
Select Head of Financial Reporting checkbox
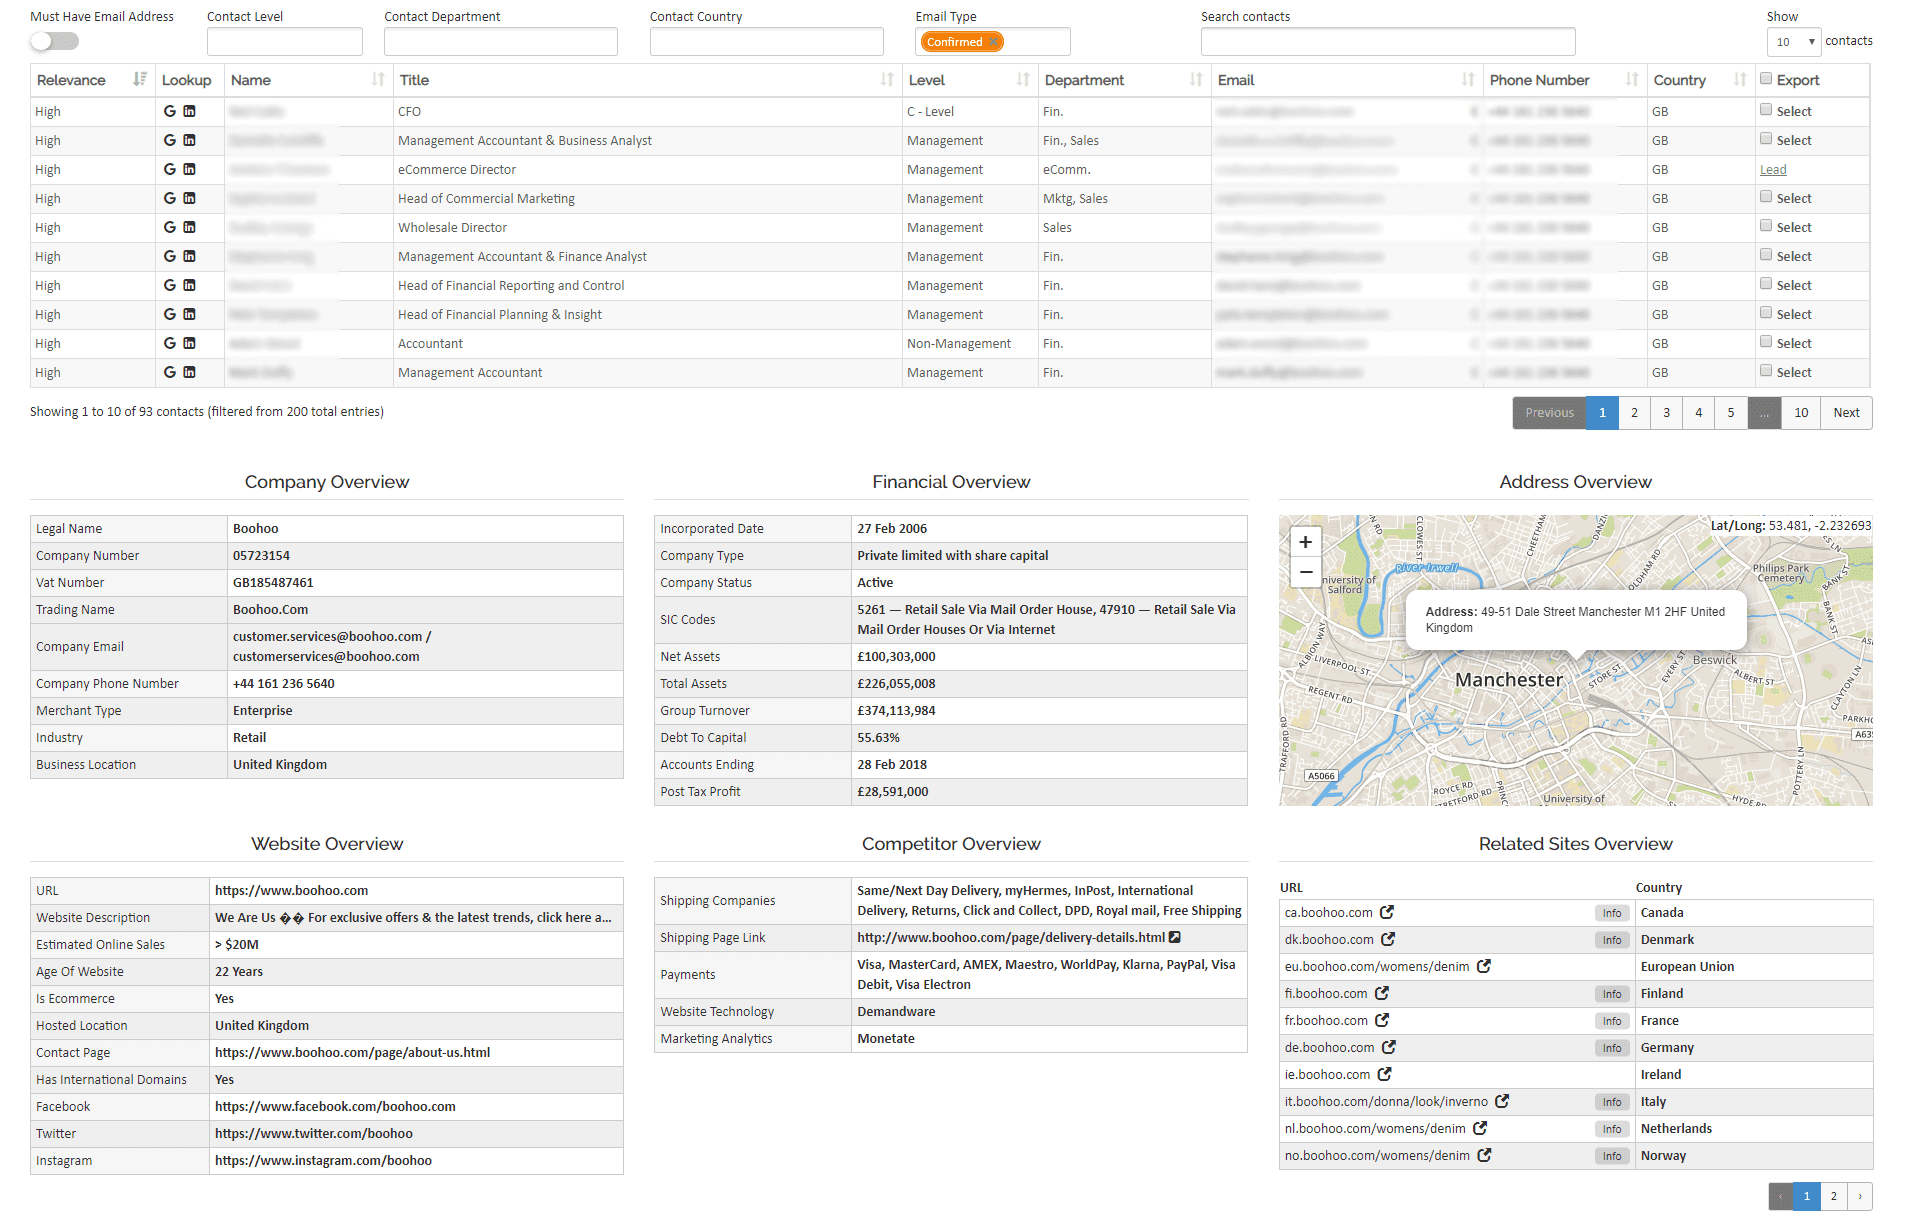click(1766, 284)
